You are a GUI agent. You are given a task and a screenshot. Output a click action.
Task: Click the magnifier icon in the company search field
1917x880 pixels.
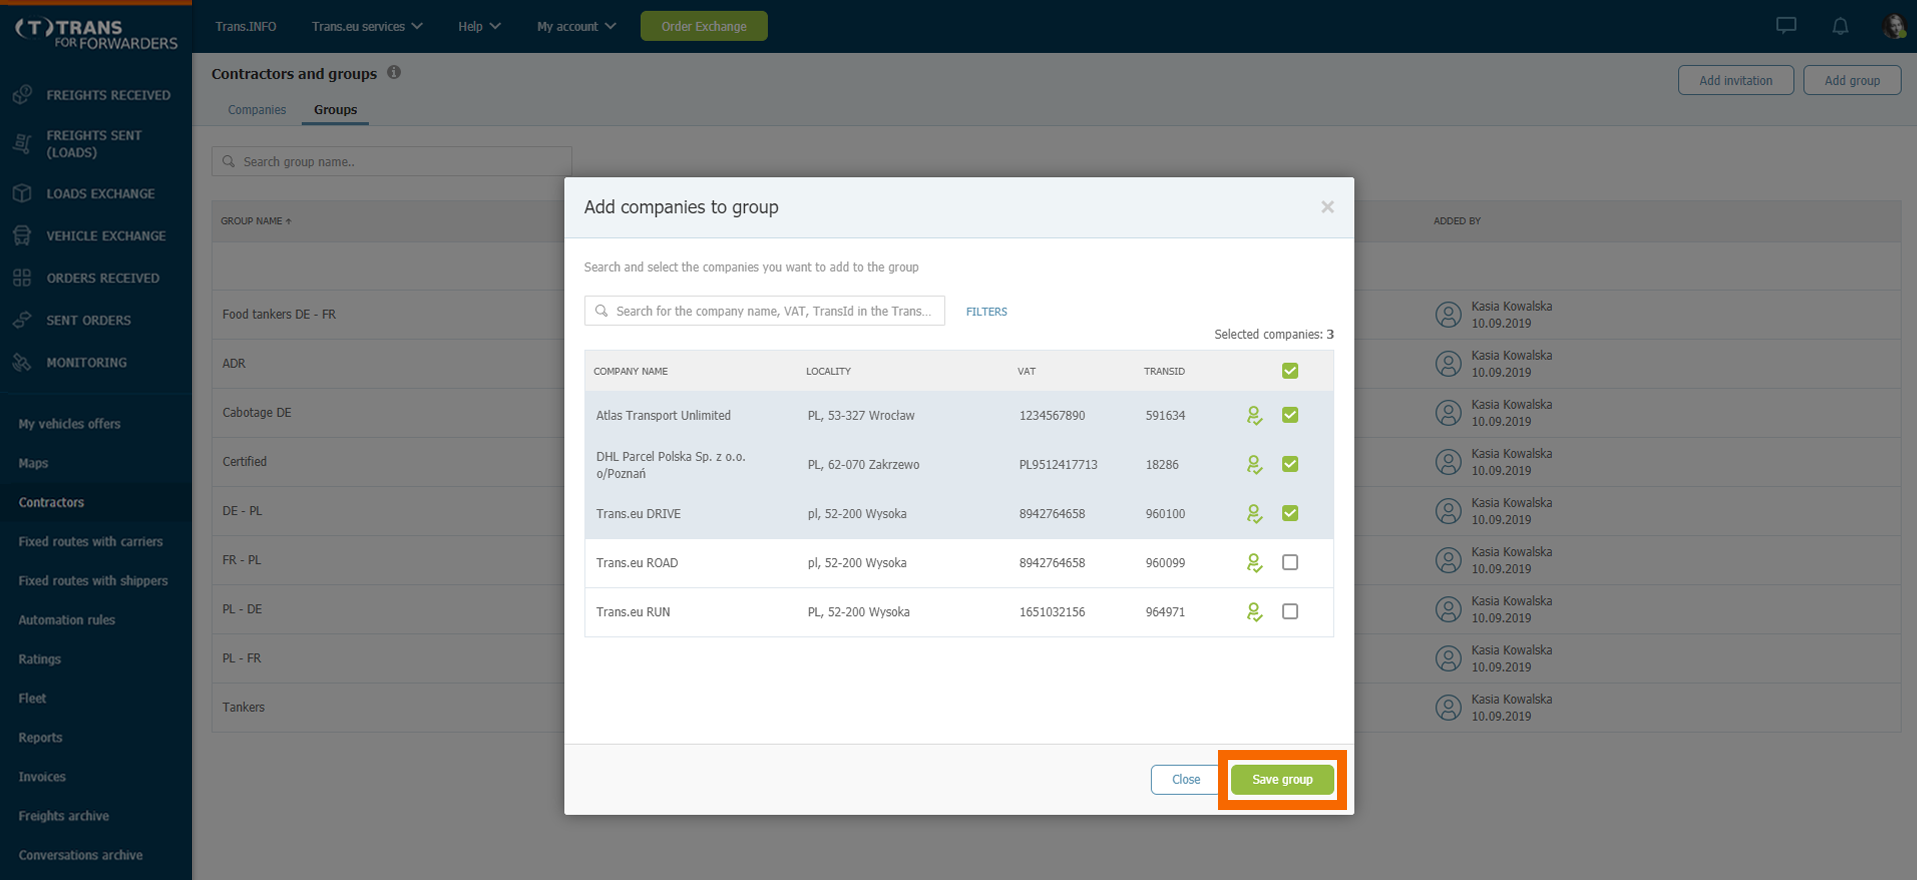coord(602,311)
